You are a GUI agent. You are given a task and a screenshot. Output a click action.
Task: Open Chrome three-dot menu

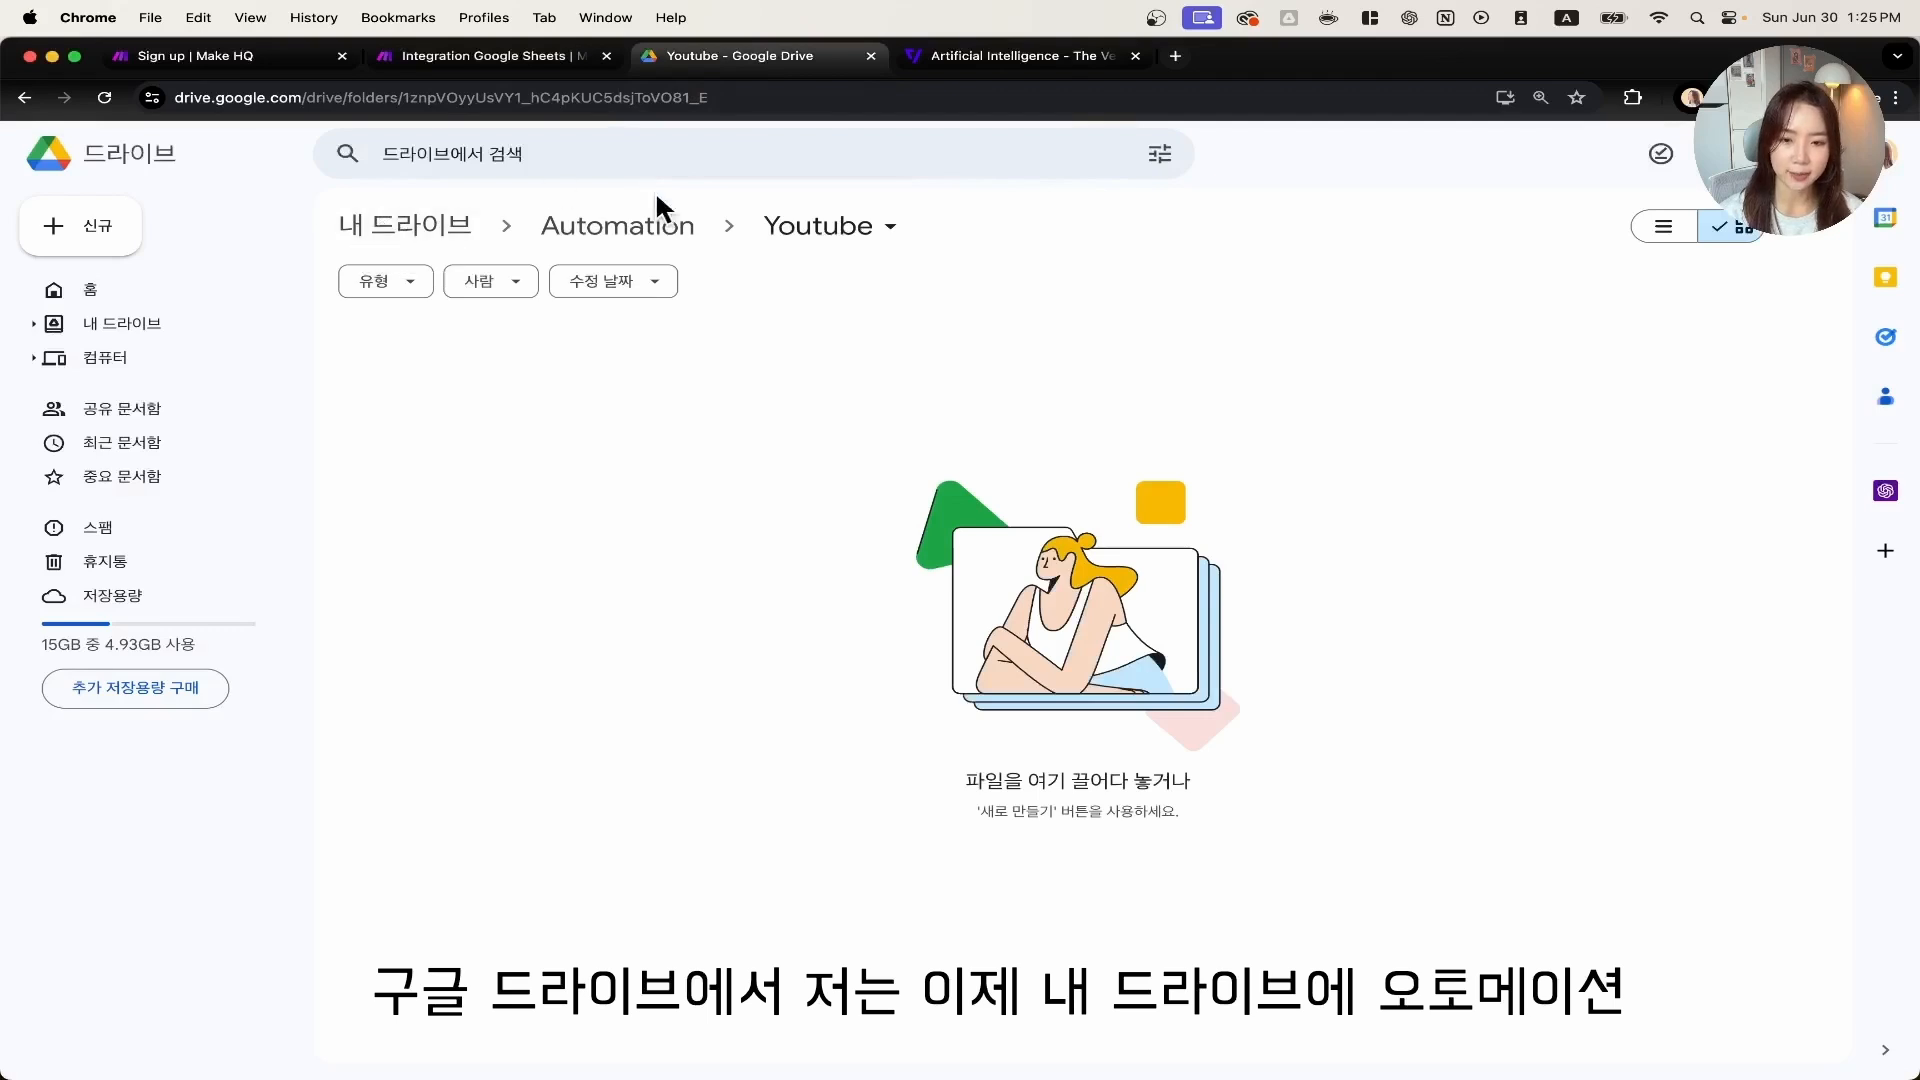point(1896,98)
